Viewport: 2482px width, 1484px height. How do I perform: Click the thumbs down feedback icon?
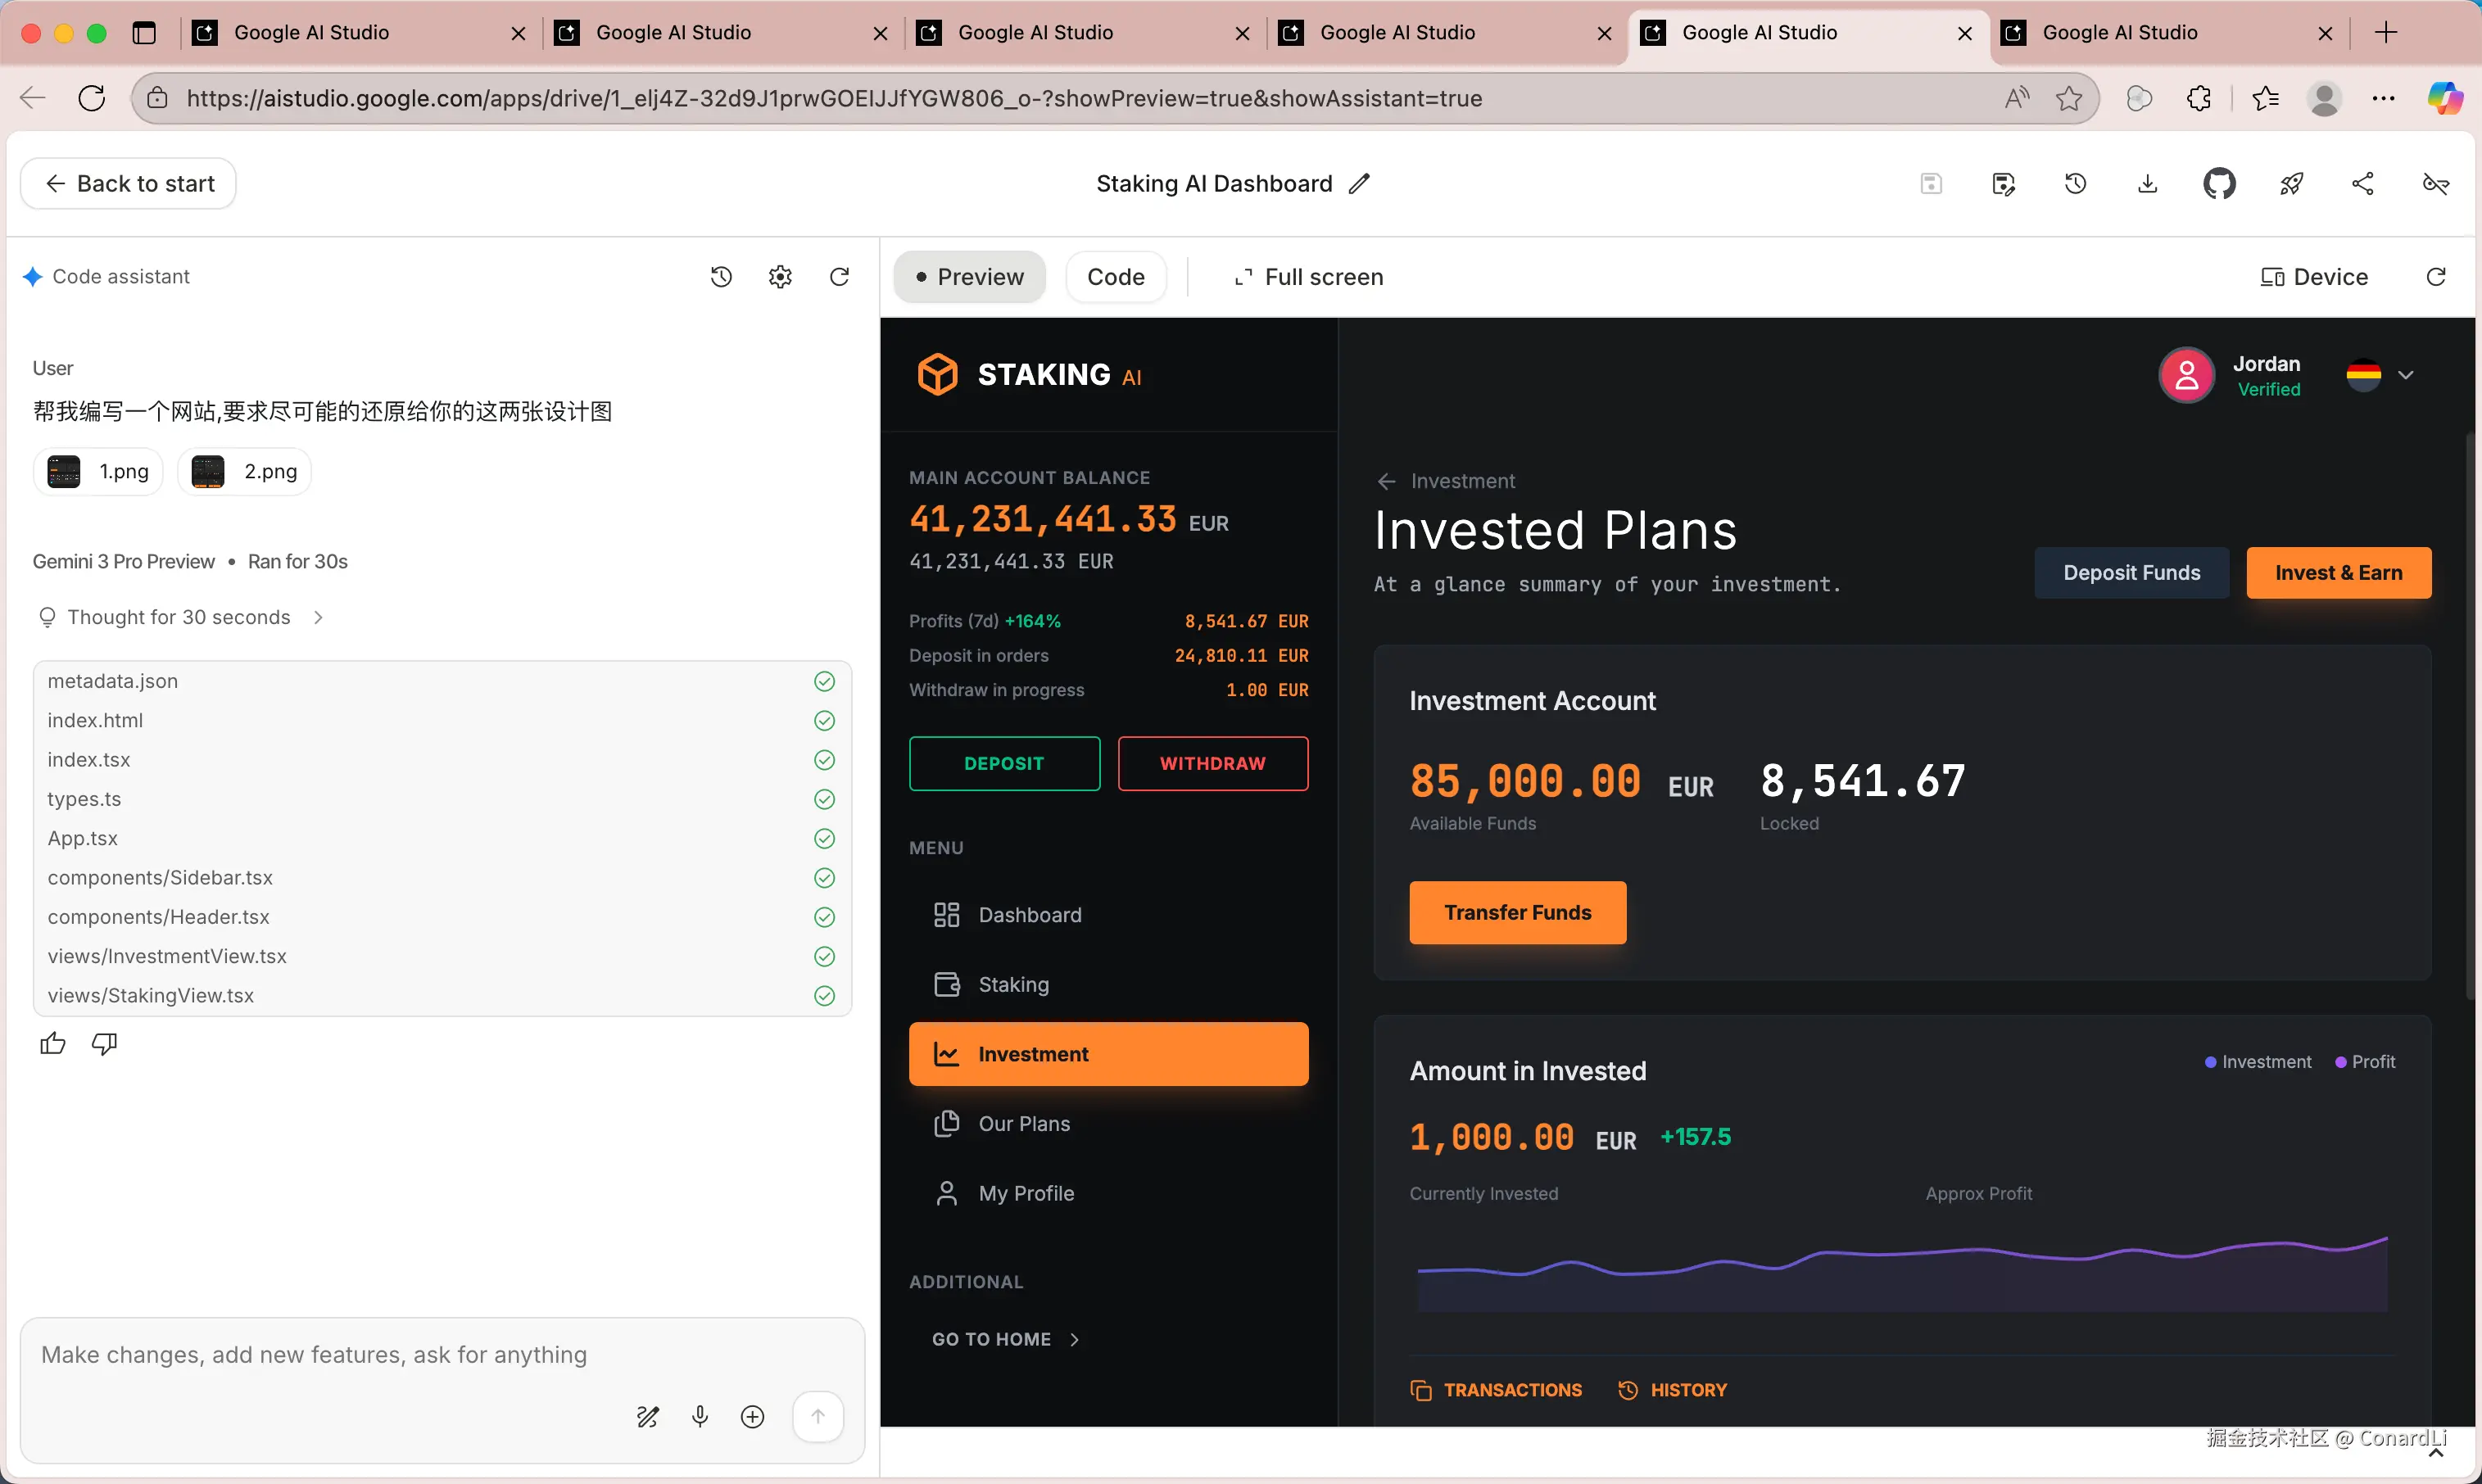pos(104,1044)
